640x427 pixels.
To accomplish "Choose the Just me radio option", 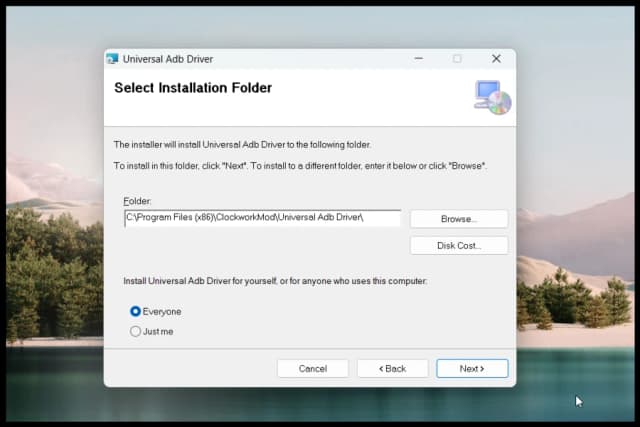I will point(152,331).
